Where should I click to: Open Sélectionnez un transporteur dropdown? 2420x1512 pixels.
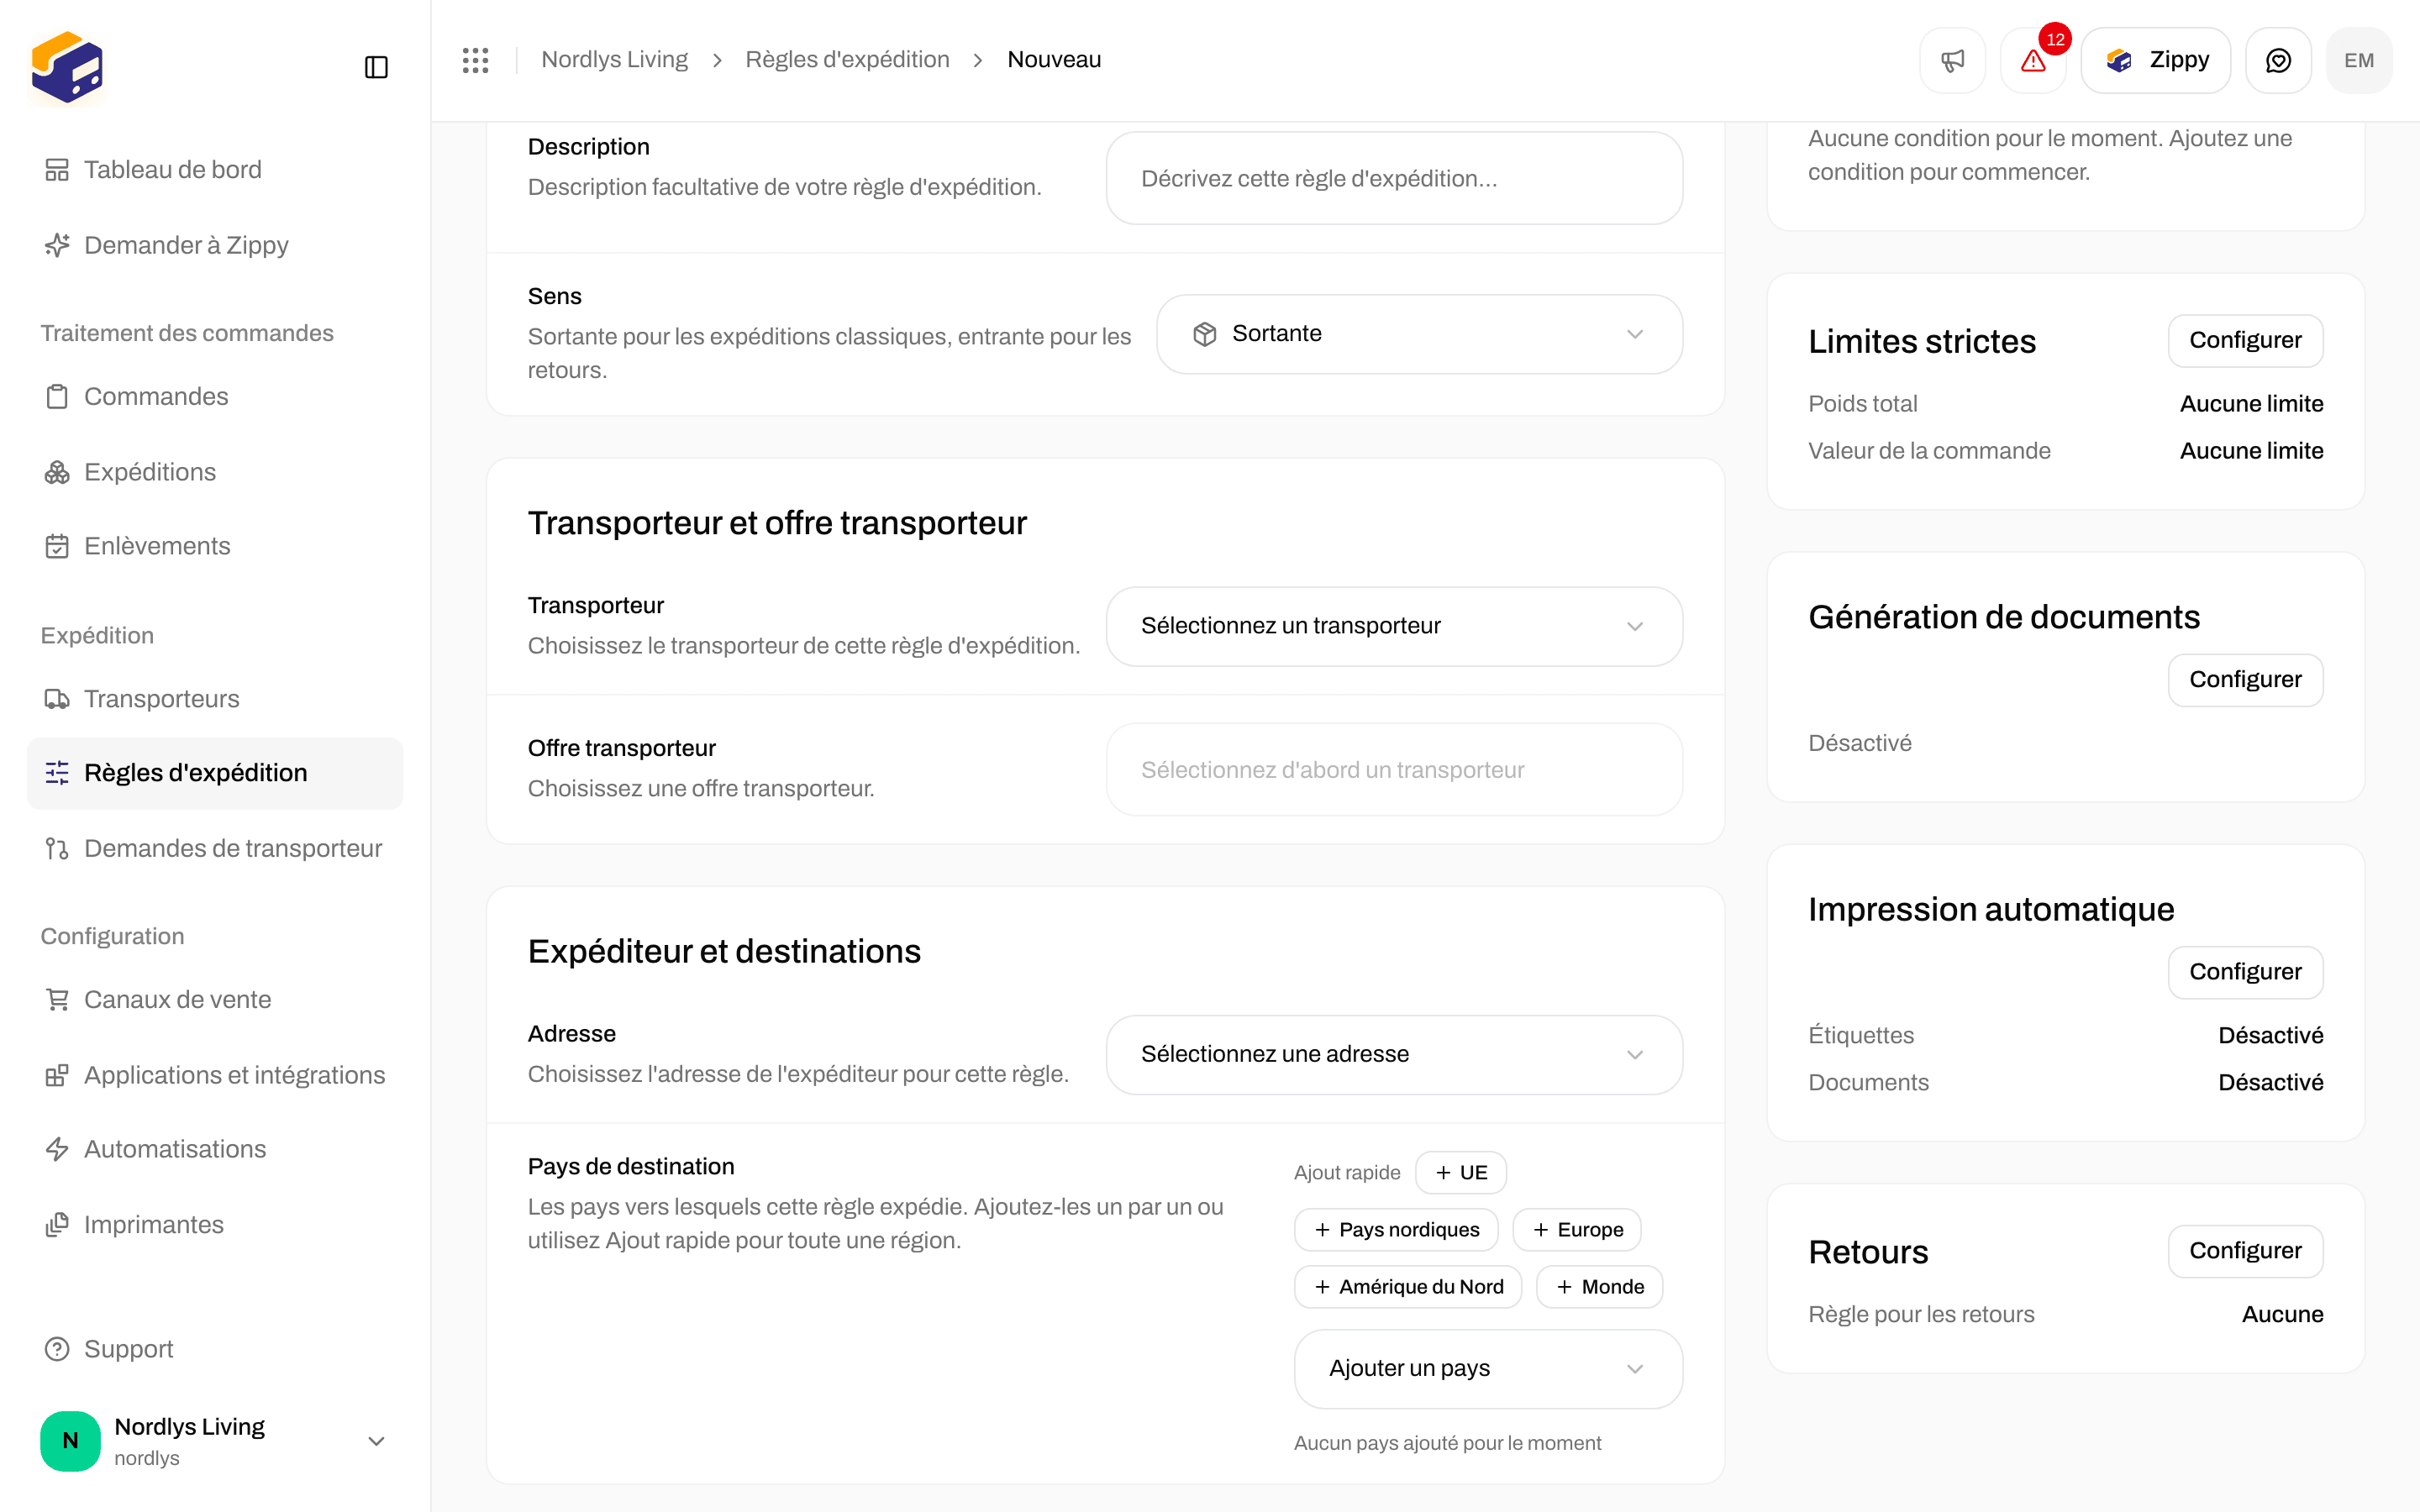pos(1394,626)
